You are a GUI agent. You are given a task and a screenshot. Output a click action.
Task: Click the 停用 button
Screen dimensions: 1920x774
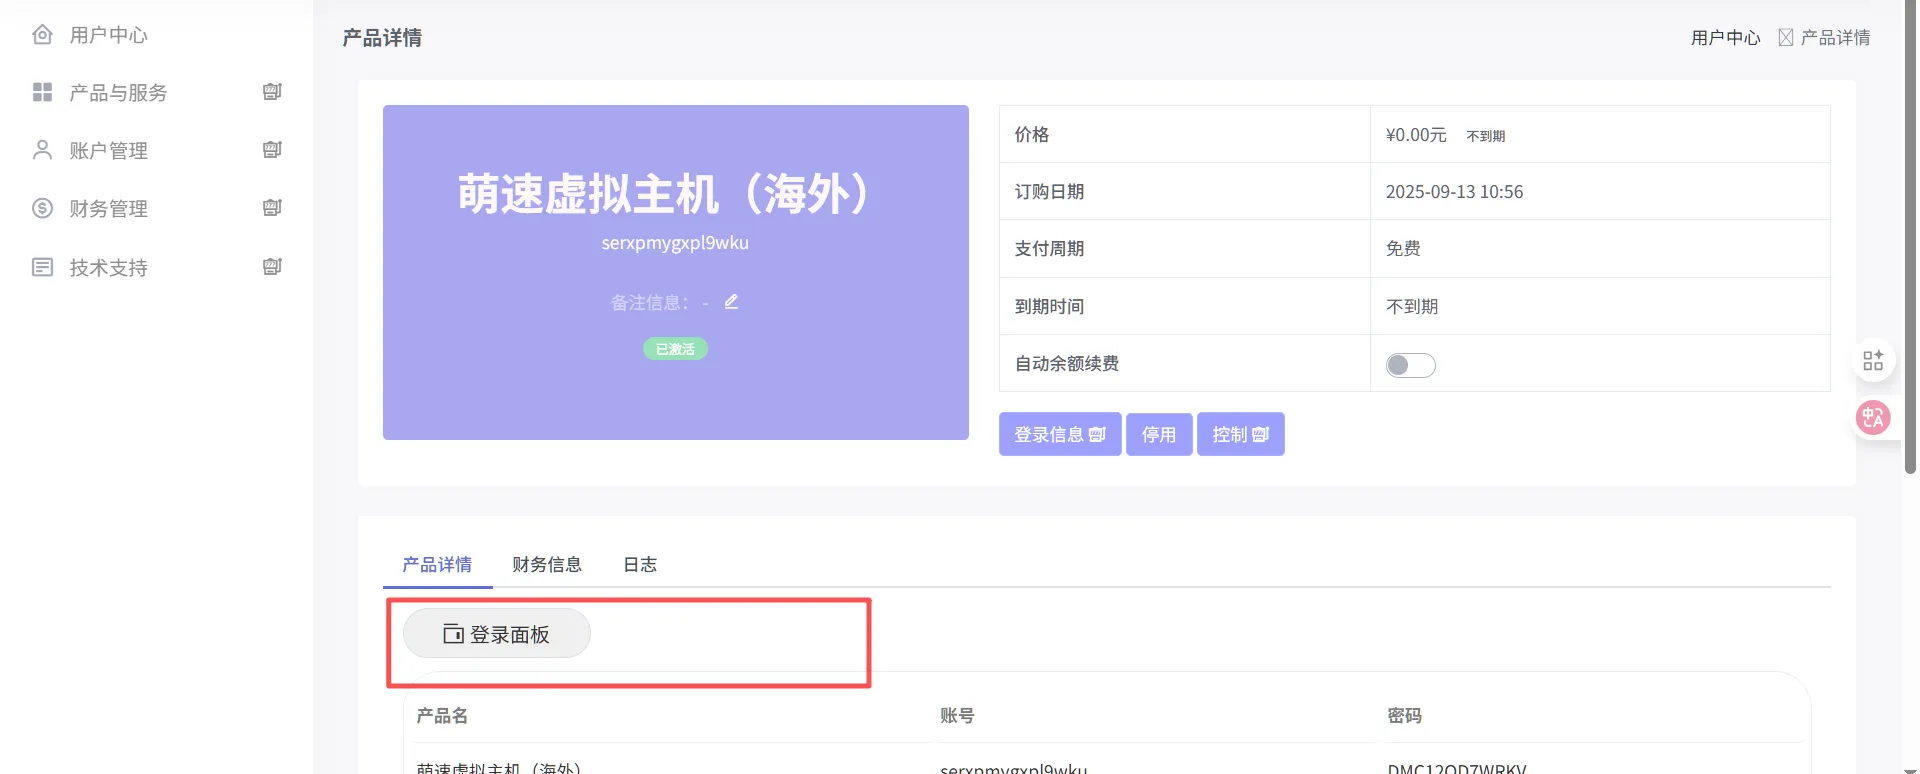tap(1159, 434)
